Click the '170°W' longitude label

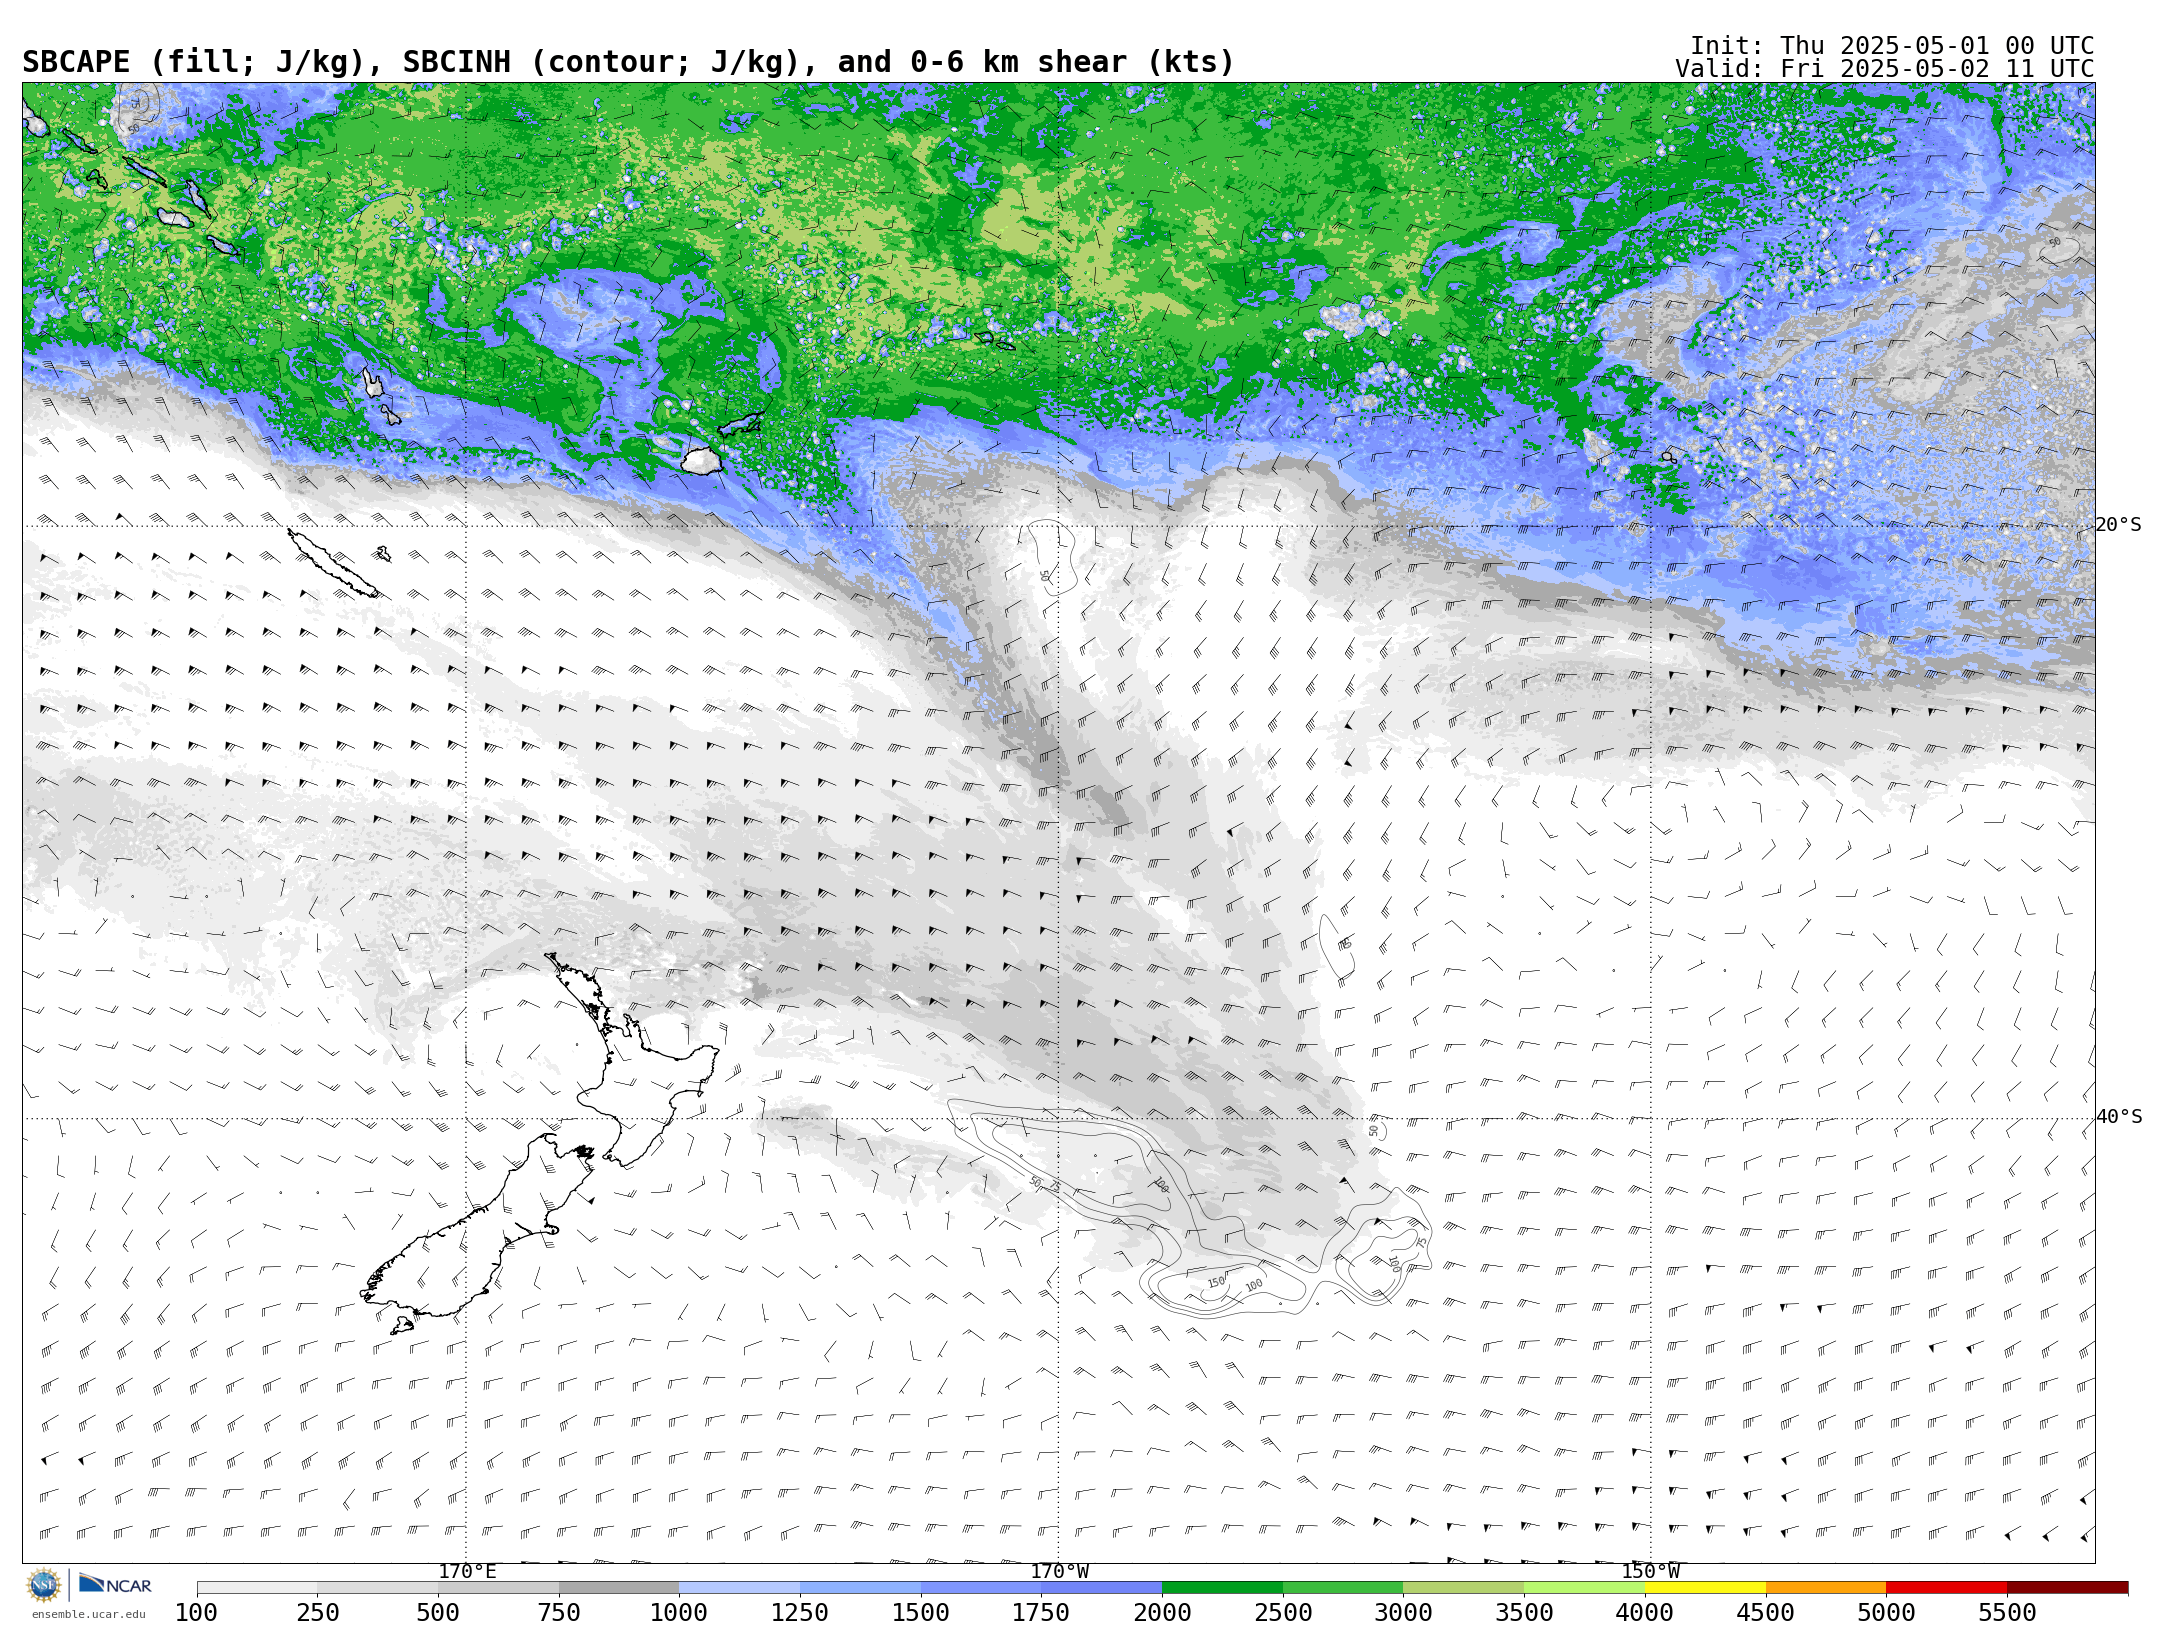point(1059,1571)
